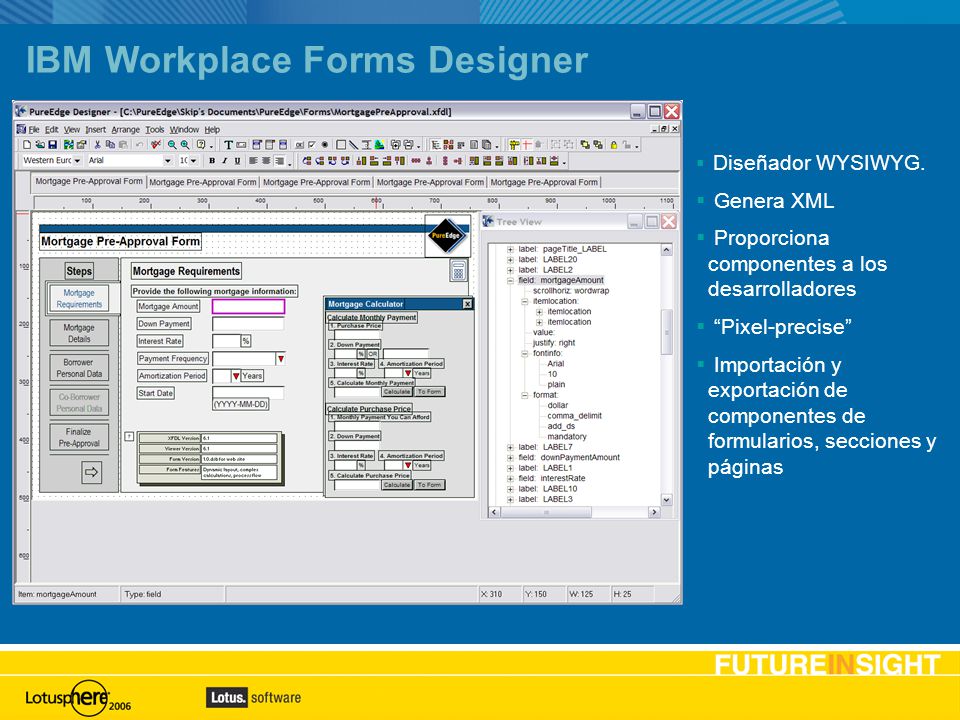Open the font size dropdown
960x720 pixels.
pos(193,160)
